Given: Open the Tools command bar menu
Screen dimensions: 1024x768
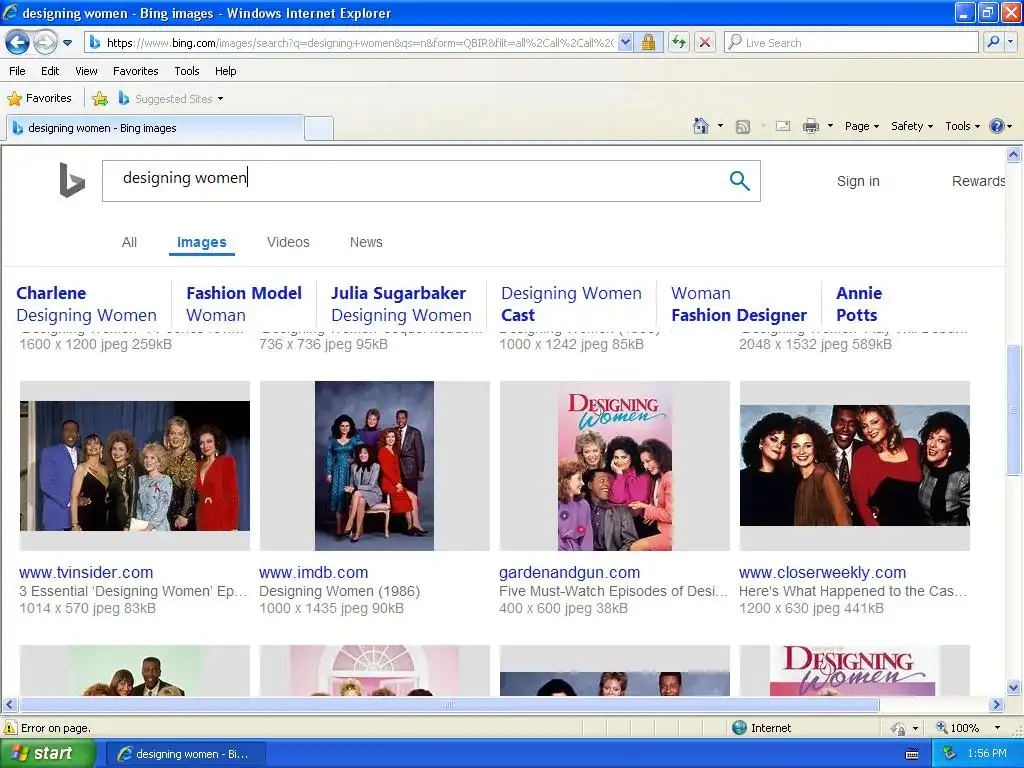Looking at the screenshot, I should click(x=962, y=126).
